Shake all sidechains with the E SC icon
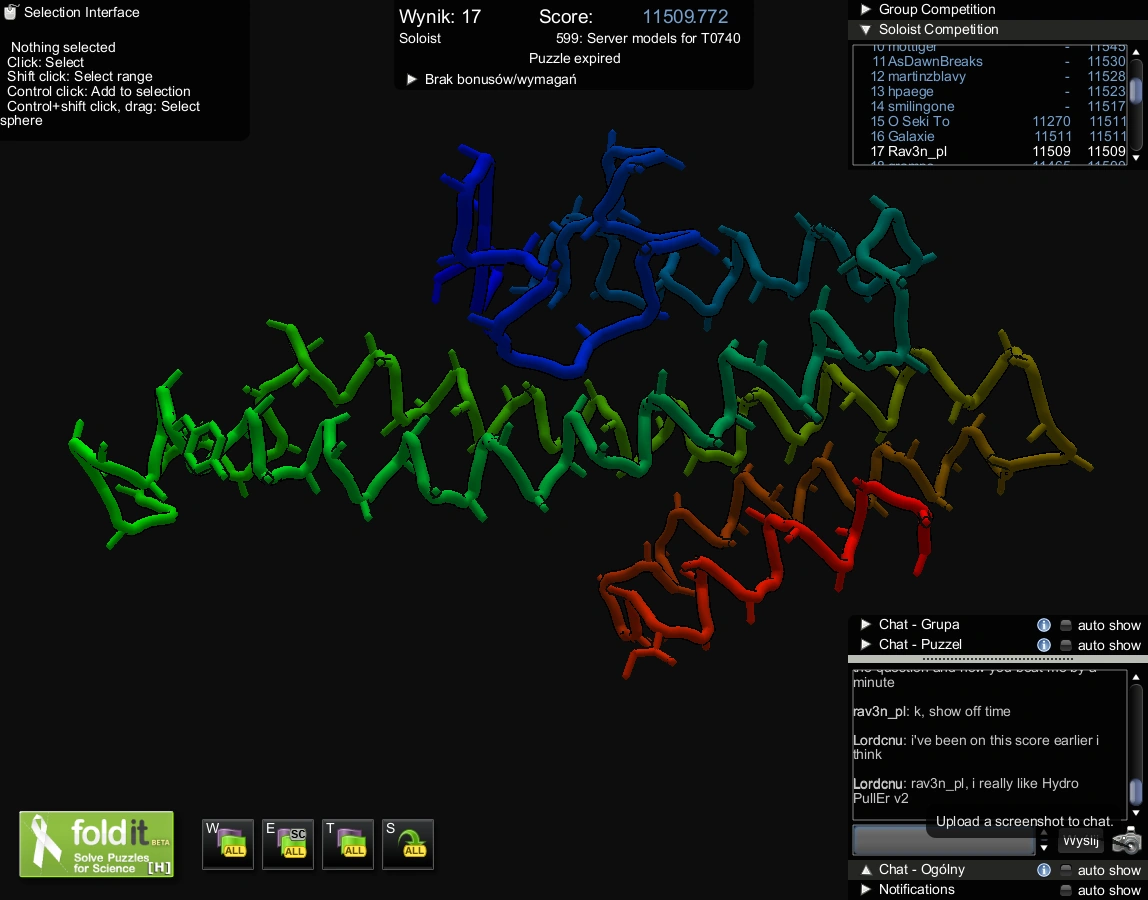The height and width of the screenshot is (900, 1148). (x=287, y=843)
